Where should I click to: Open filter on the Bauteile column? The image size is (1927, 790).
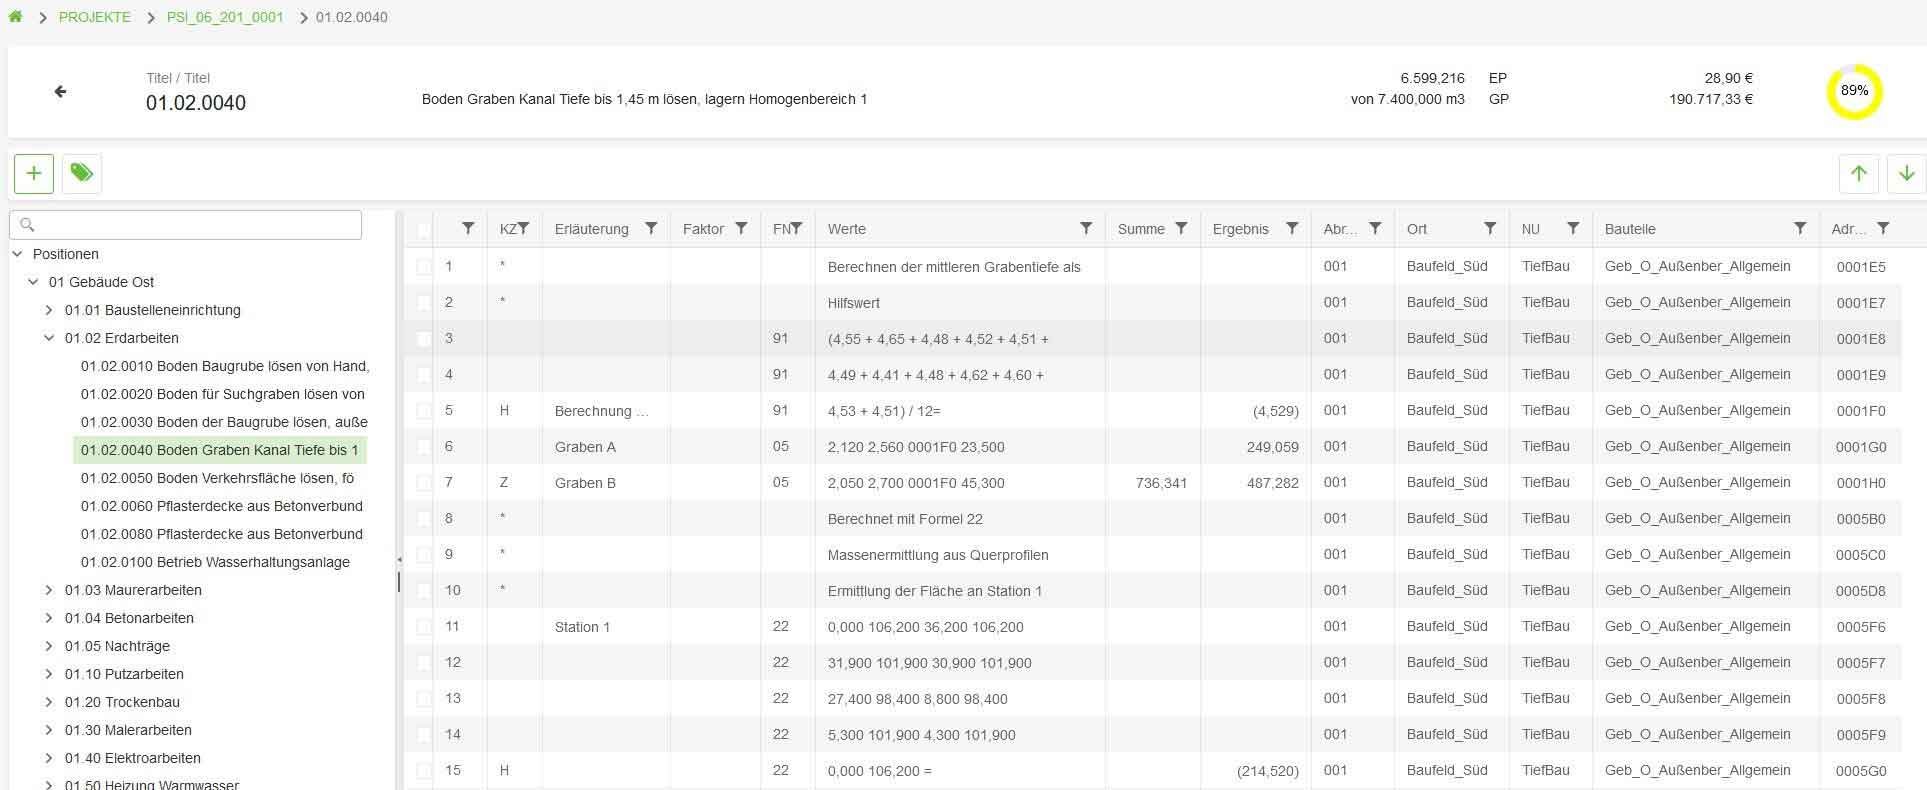click(1800, 228)
